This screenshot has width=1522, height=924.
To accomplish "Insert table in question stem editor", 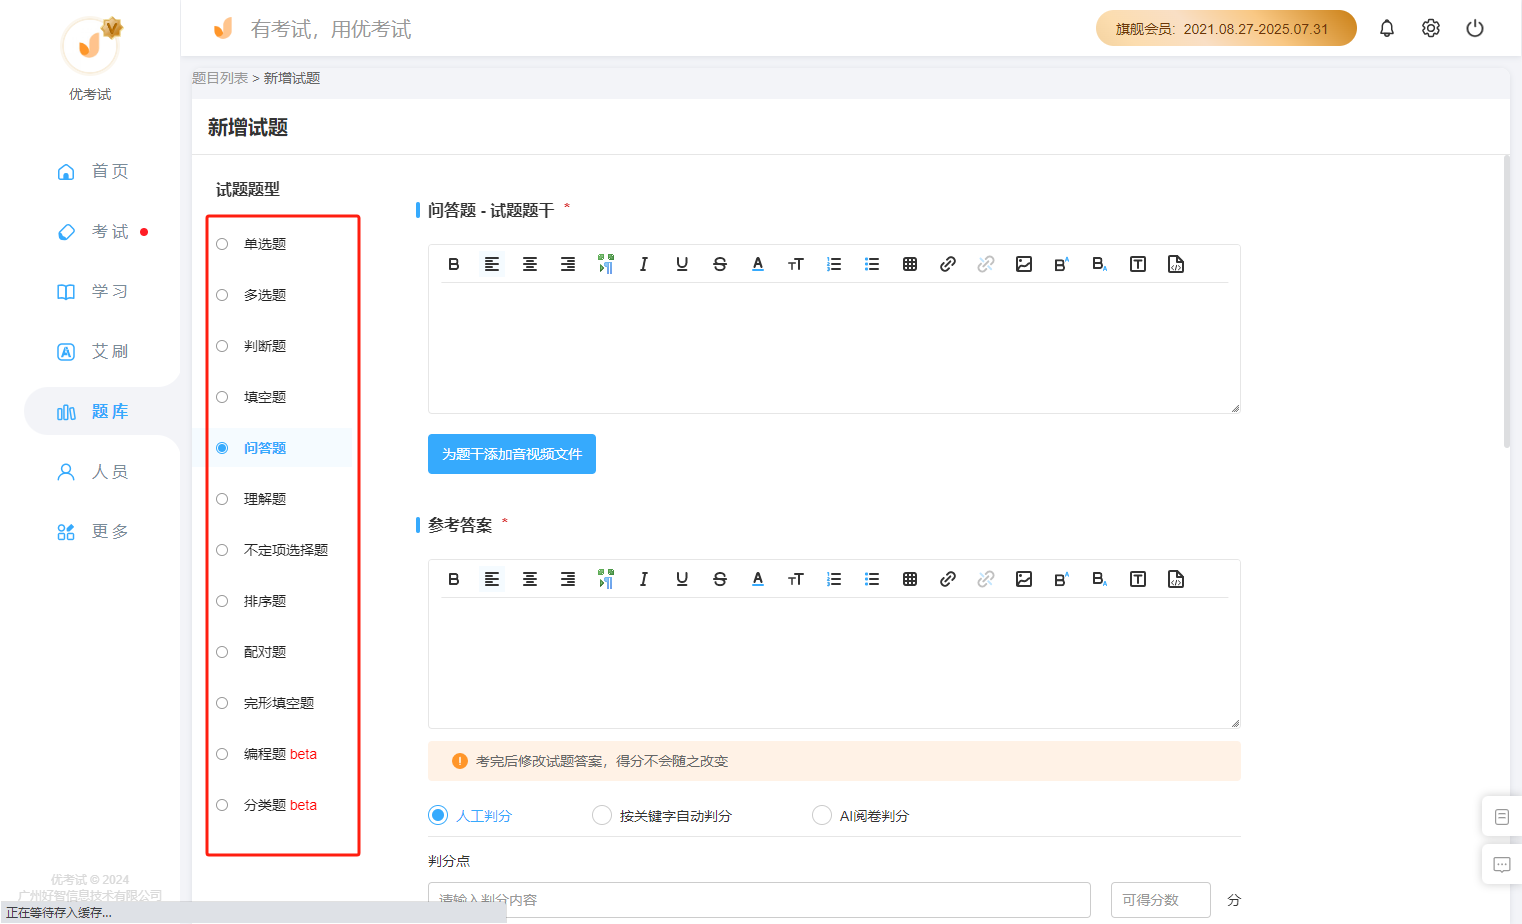I will pos(910,264).
